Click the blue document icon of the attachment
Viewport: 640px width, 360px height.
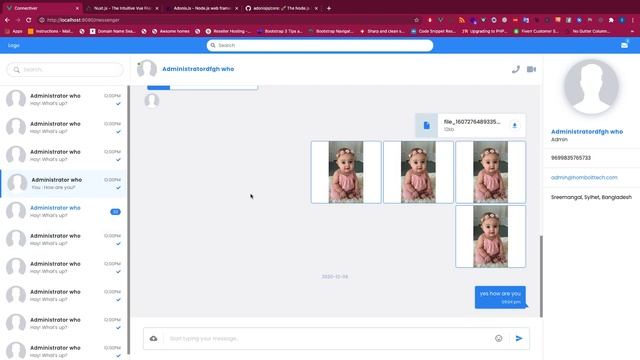click(427, 125)
